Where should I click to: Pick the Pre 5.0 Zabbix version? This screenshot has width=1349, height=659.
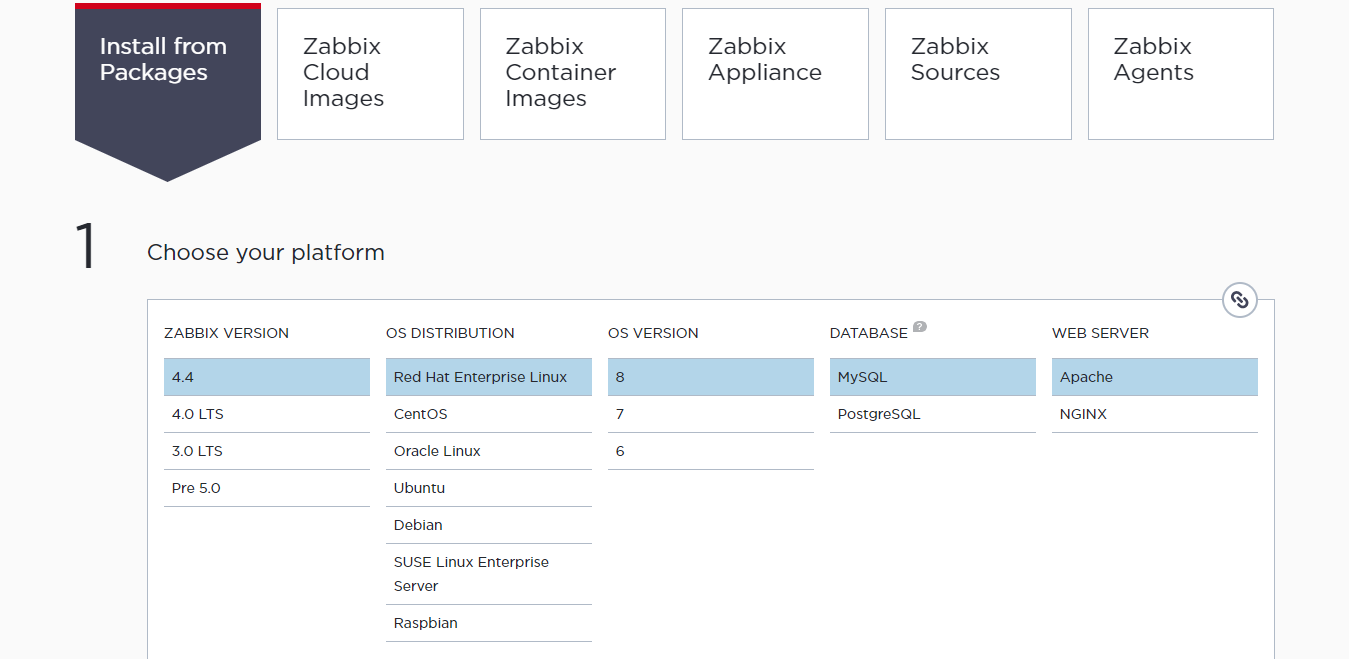tap(266, 488)
